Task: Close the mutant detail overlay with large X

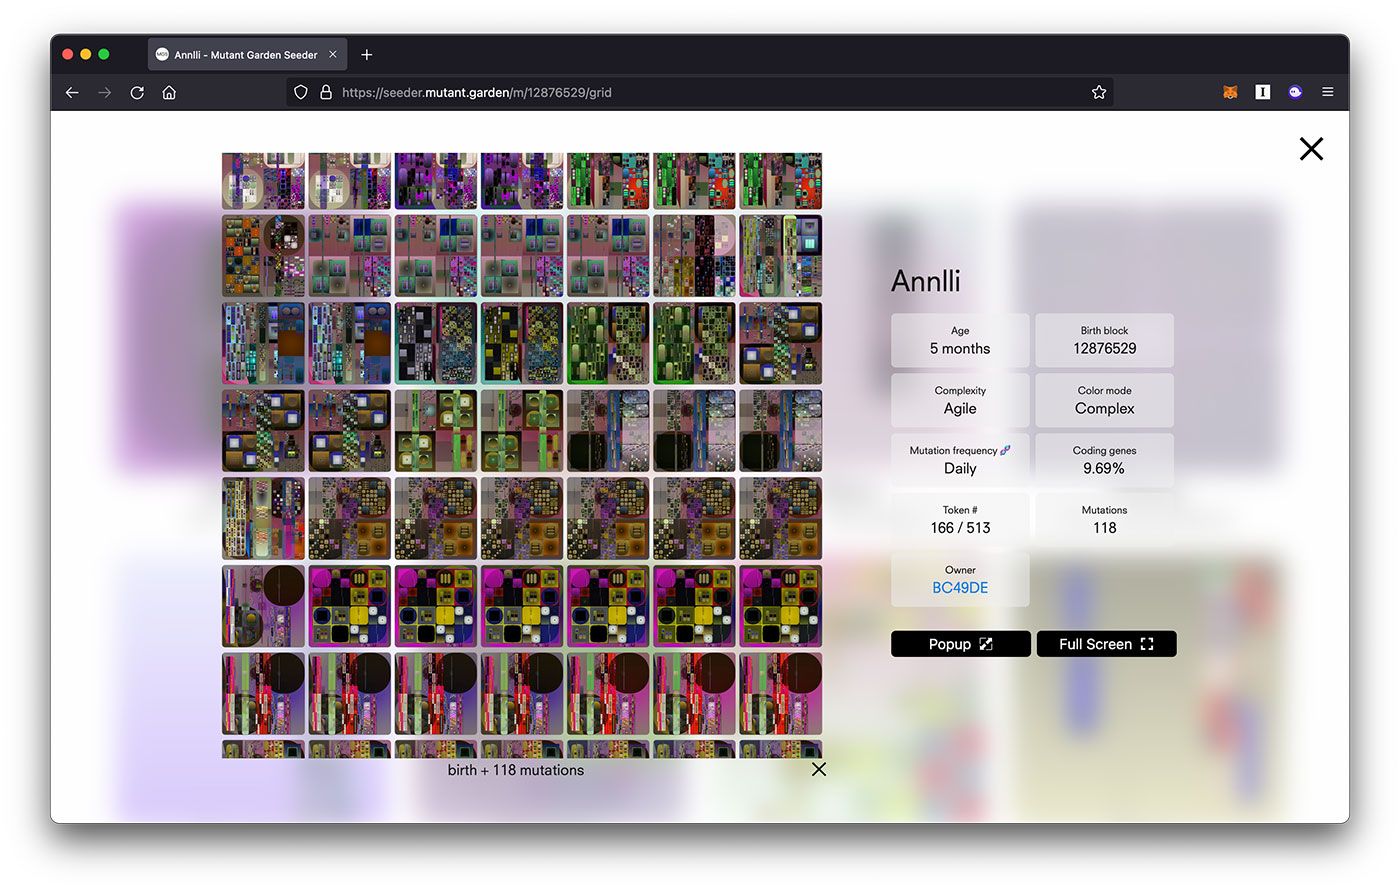Action: tap(1311, 149)
